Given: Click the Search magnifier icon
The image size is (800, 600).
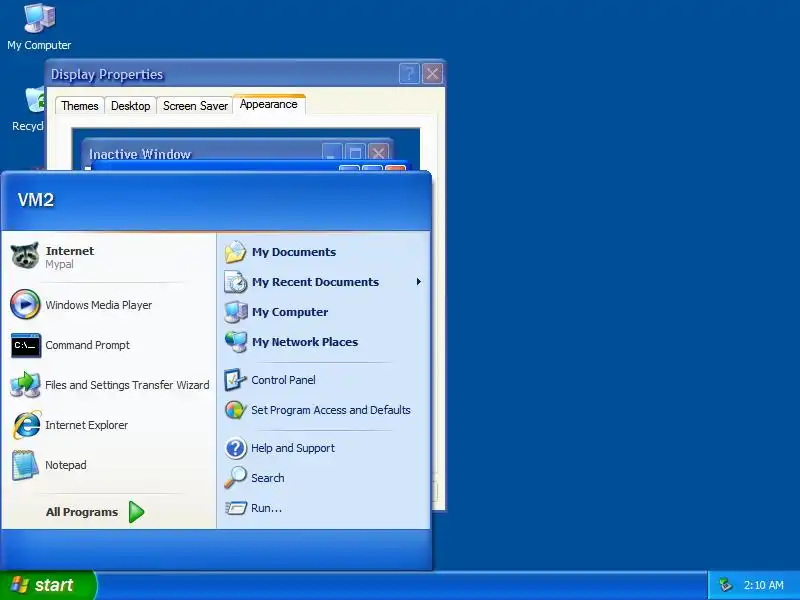Looking at the screenshot, I should point(235,478).
